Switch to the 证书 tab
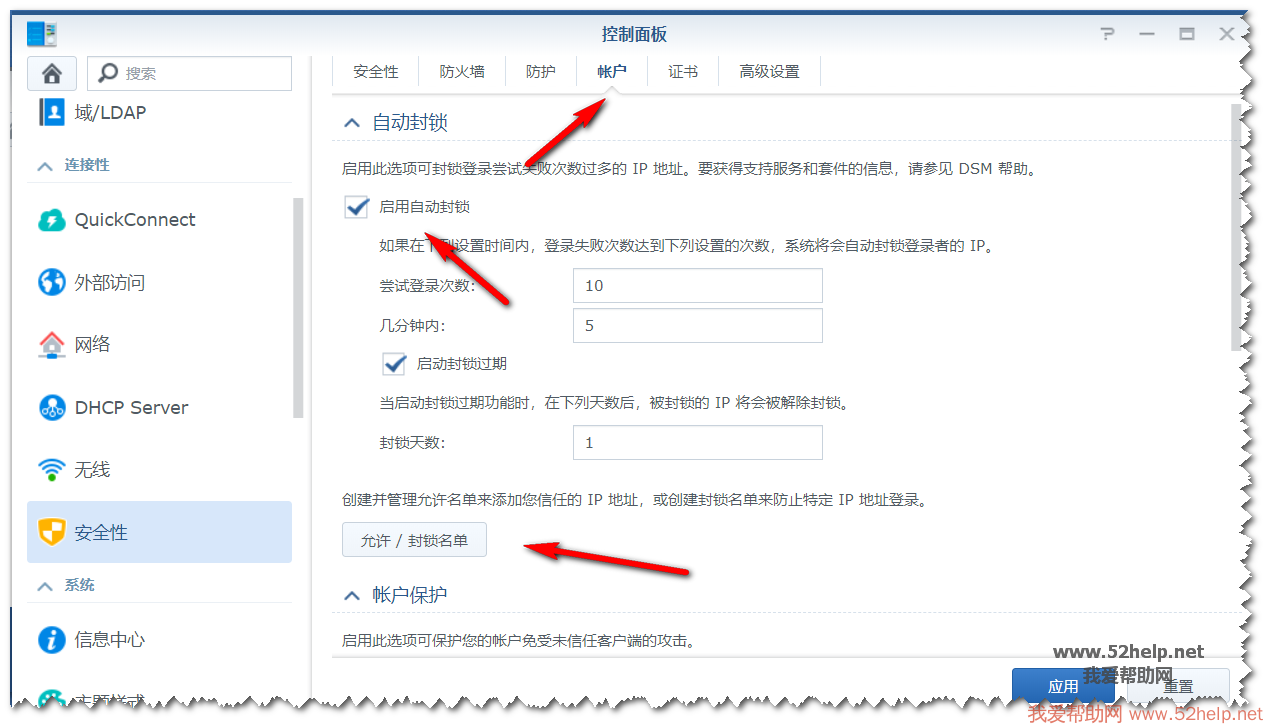1269x725 pixels. (683, 72)
